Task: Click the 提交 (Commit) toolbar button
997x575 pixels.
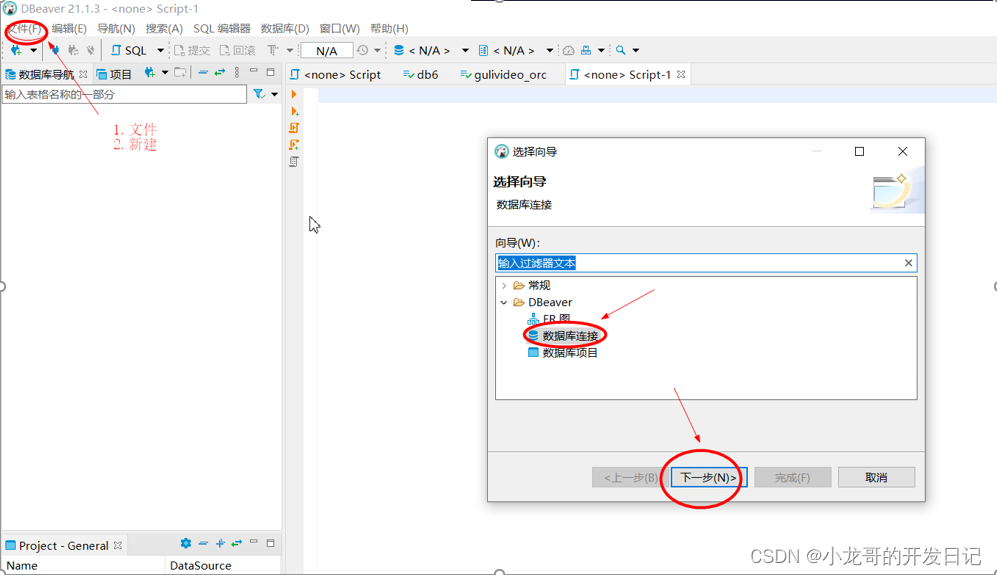Action: click(x=192, y=50)
